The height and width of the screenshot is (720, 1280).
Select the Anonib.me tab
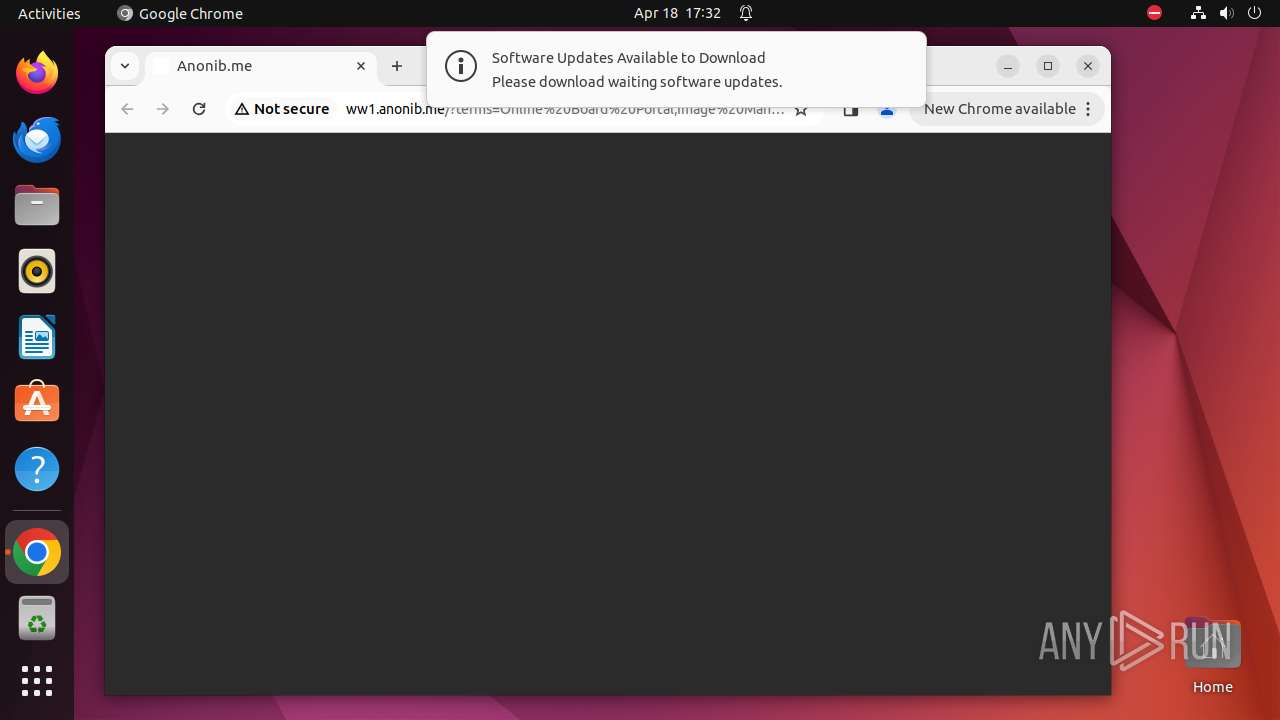tap(262, 66)
